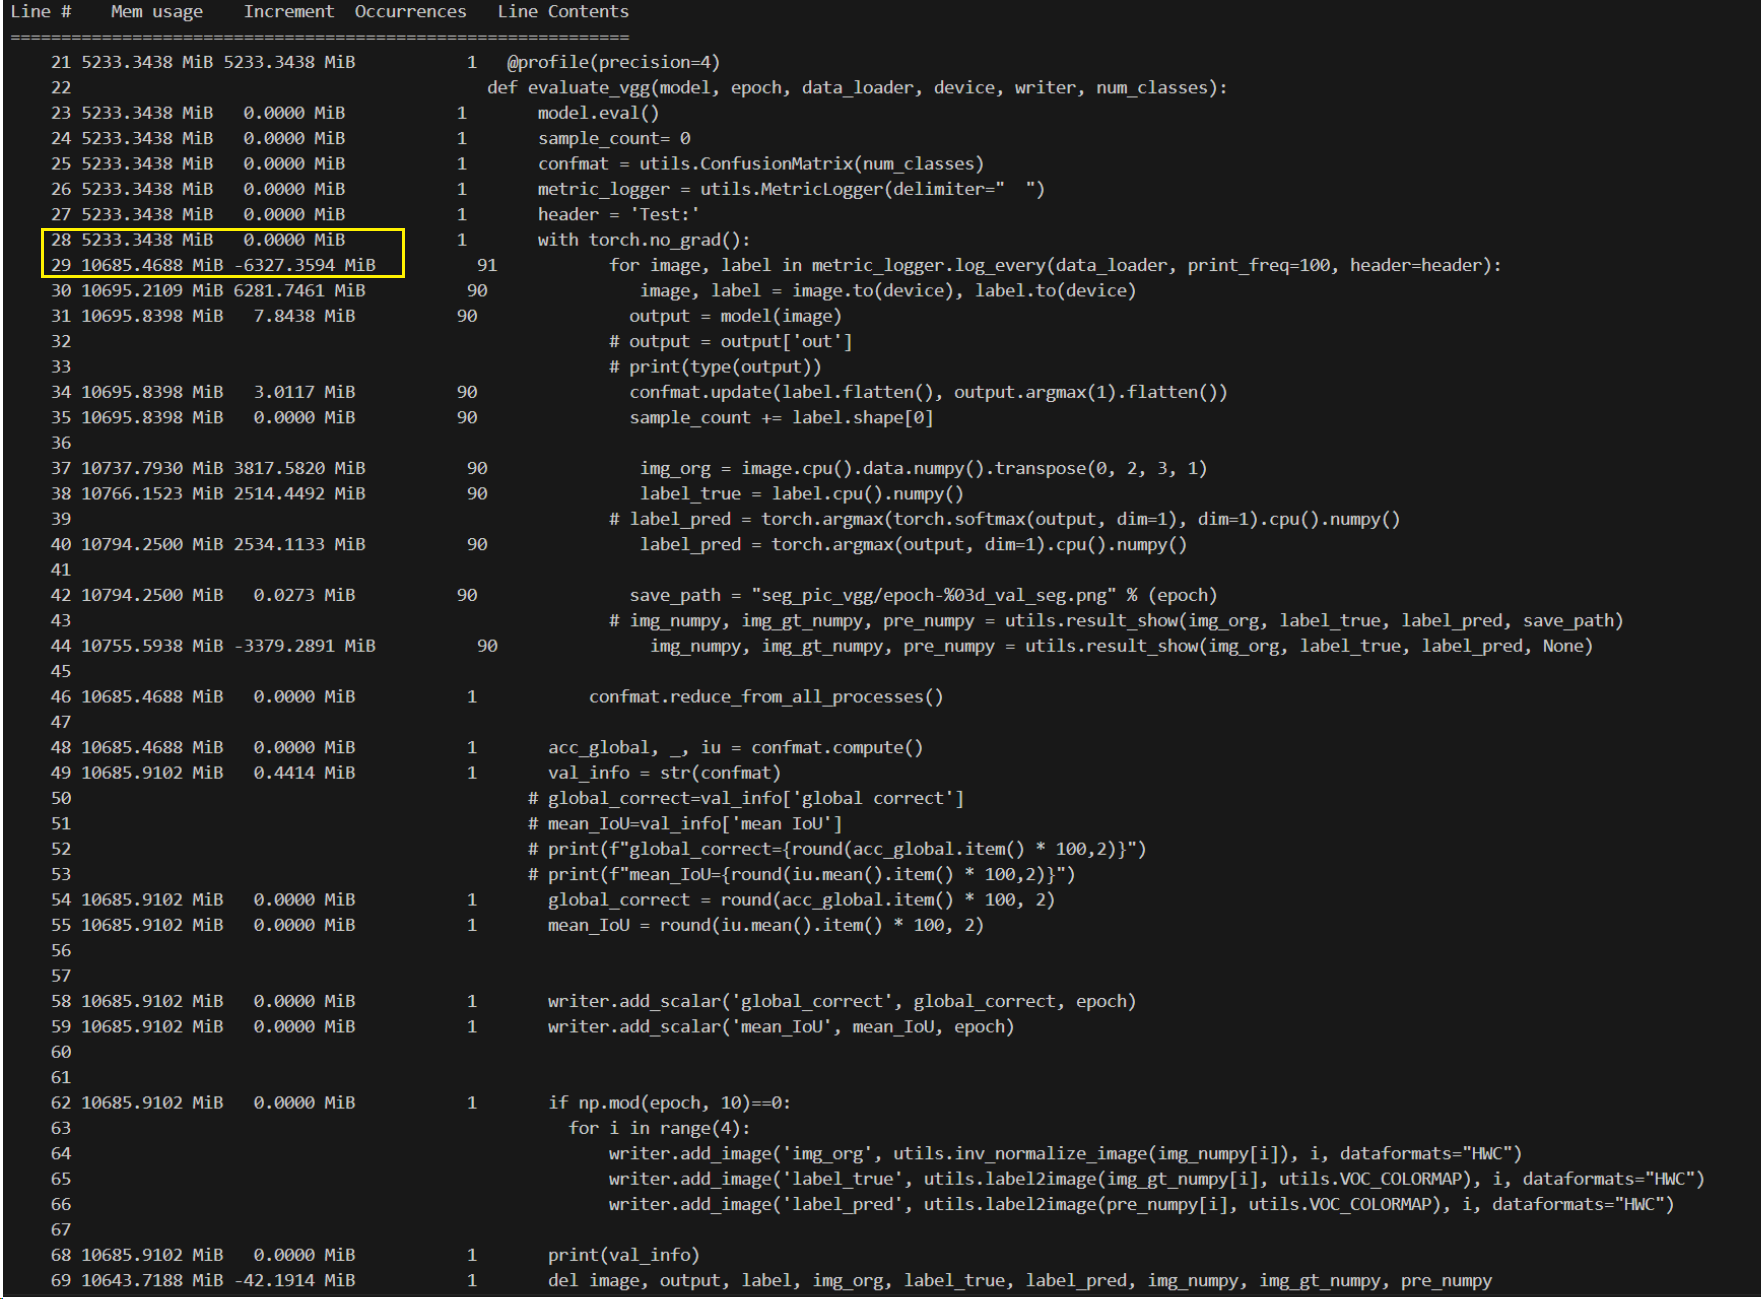Click "writer.add_image('label_pred'" line
The image size is (1761, 1299).
[1141, 1205]
